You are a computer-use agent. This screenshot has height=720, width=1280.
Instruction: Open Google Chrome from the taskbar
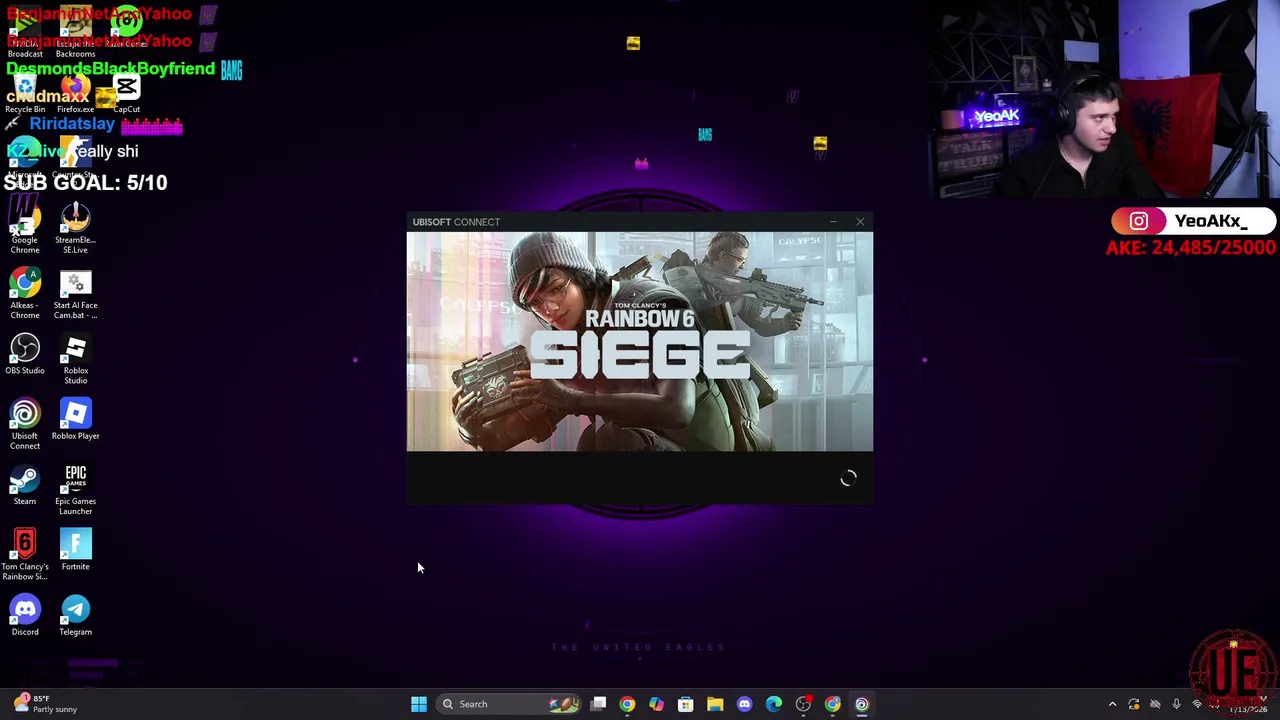[627, 704]
